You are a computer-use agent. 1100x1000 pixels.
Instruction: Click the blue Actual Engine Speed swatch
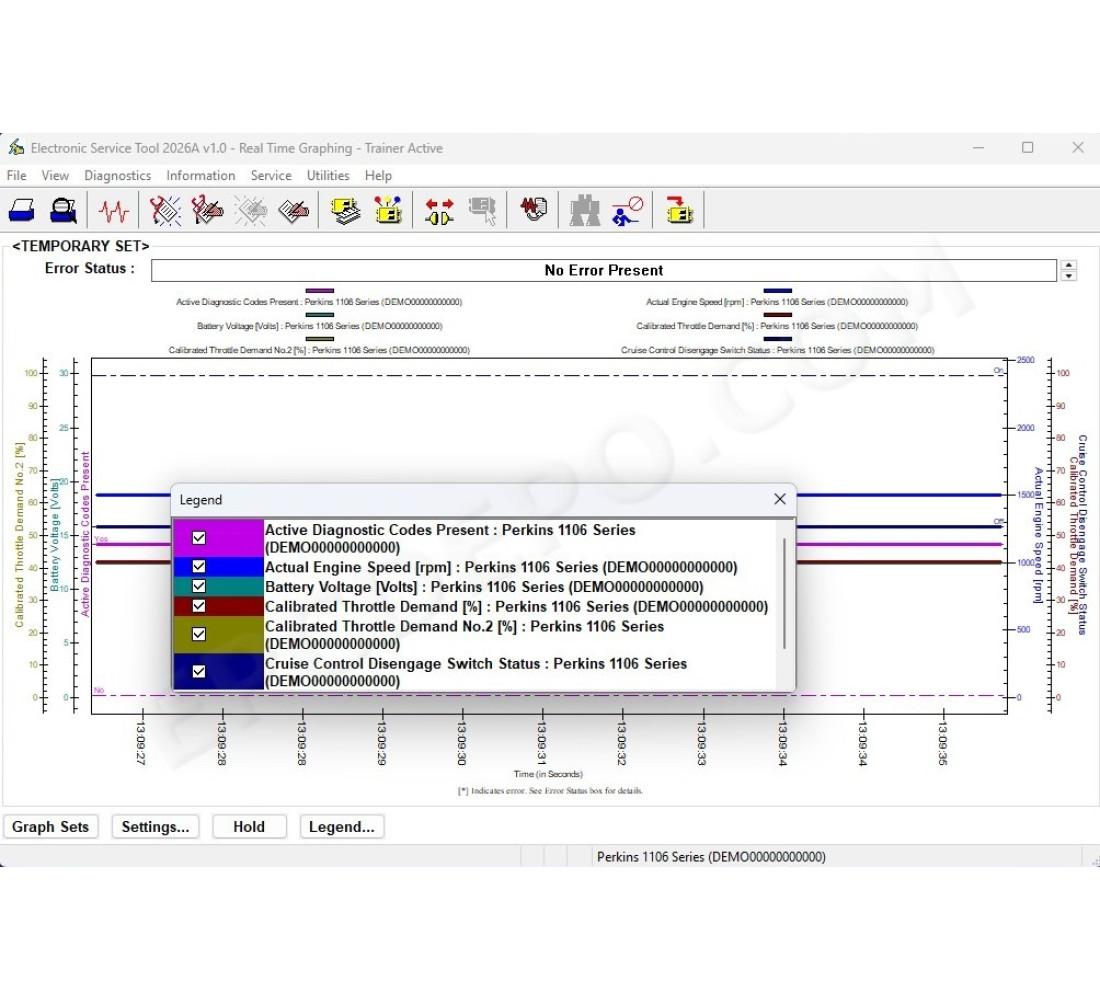click(x=218, y=566)
